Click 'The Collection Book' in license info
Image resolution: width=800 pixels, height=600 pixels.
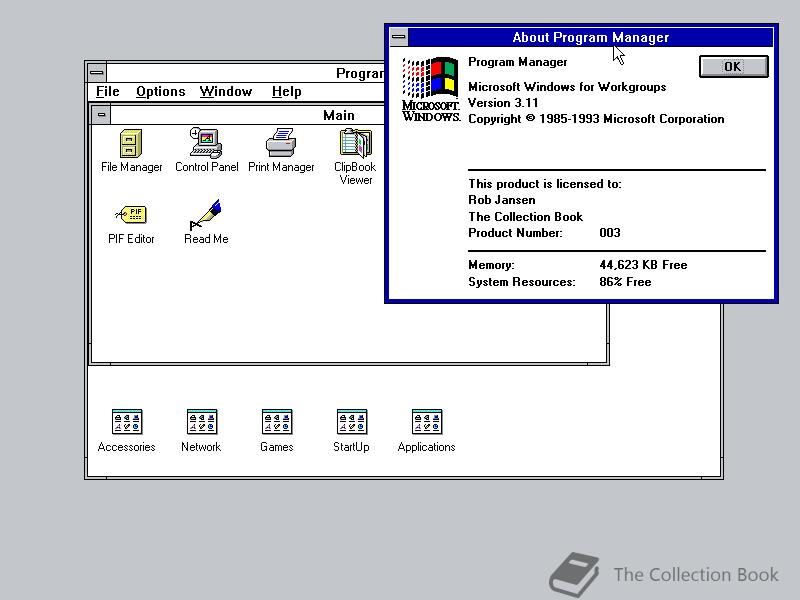(x=526, y=217)
